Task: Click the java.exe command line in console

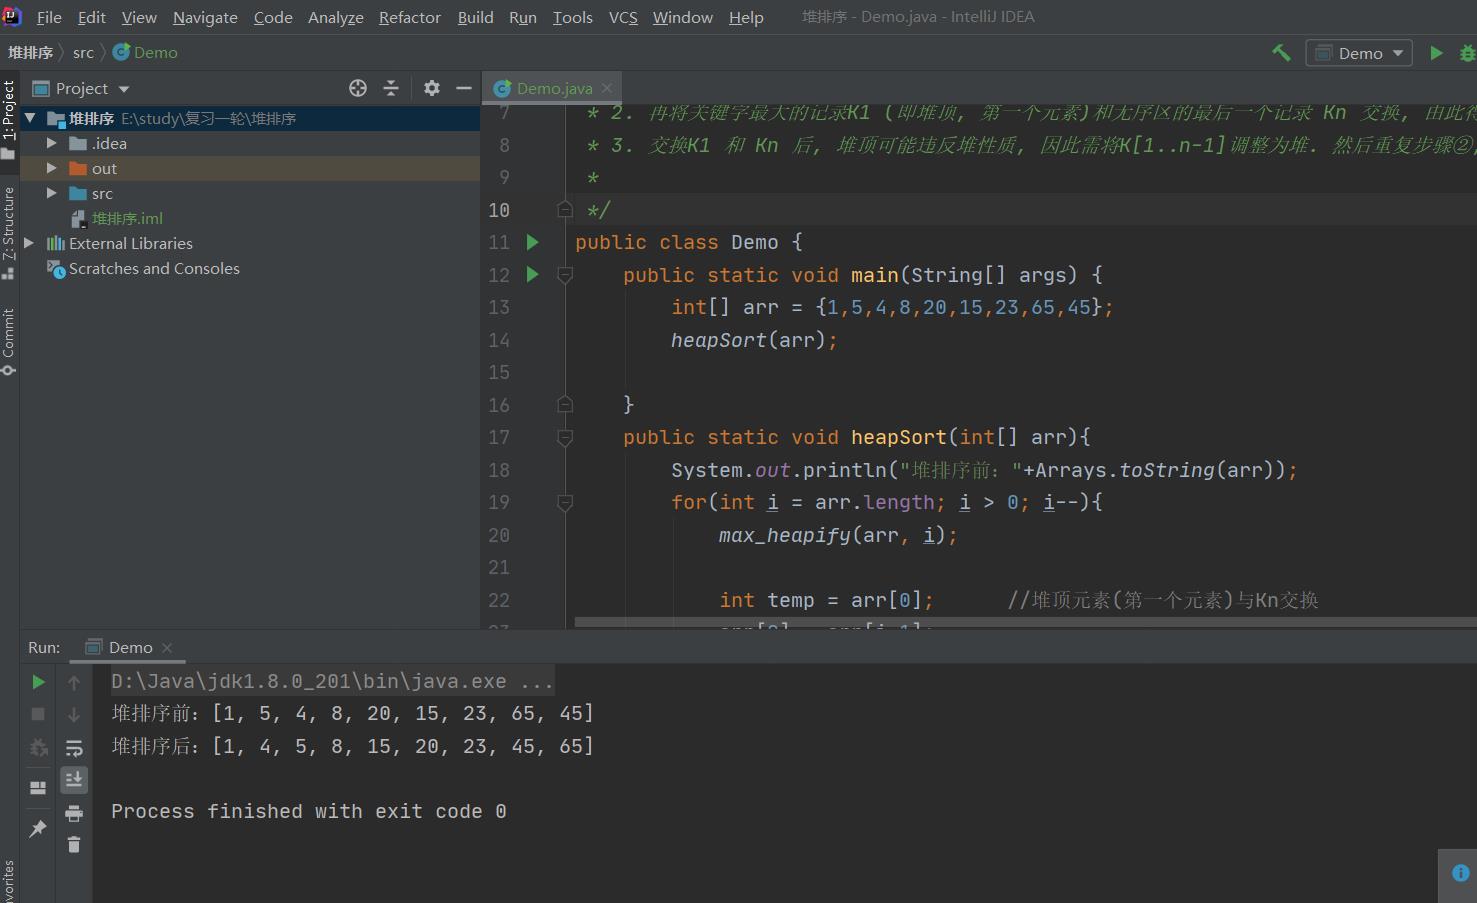Action: [332, 681]
